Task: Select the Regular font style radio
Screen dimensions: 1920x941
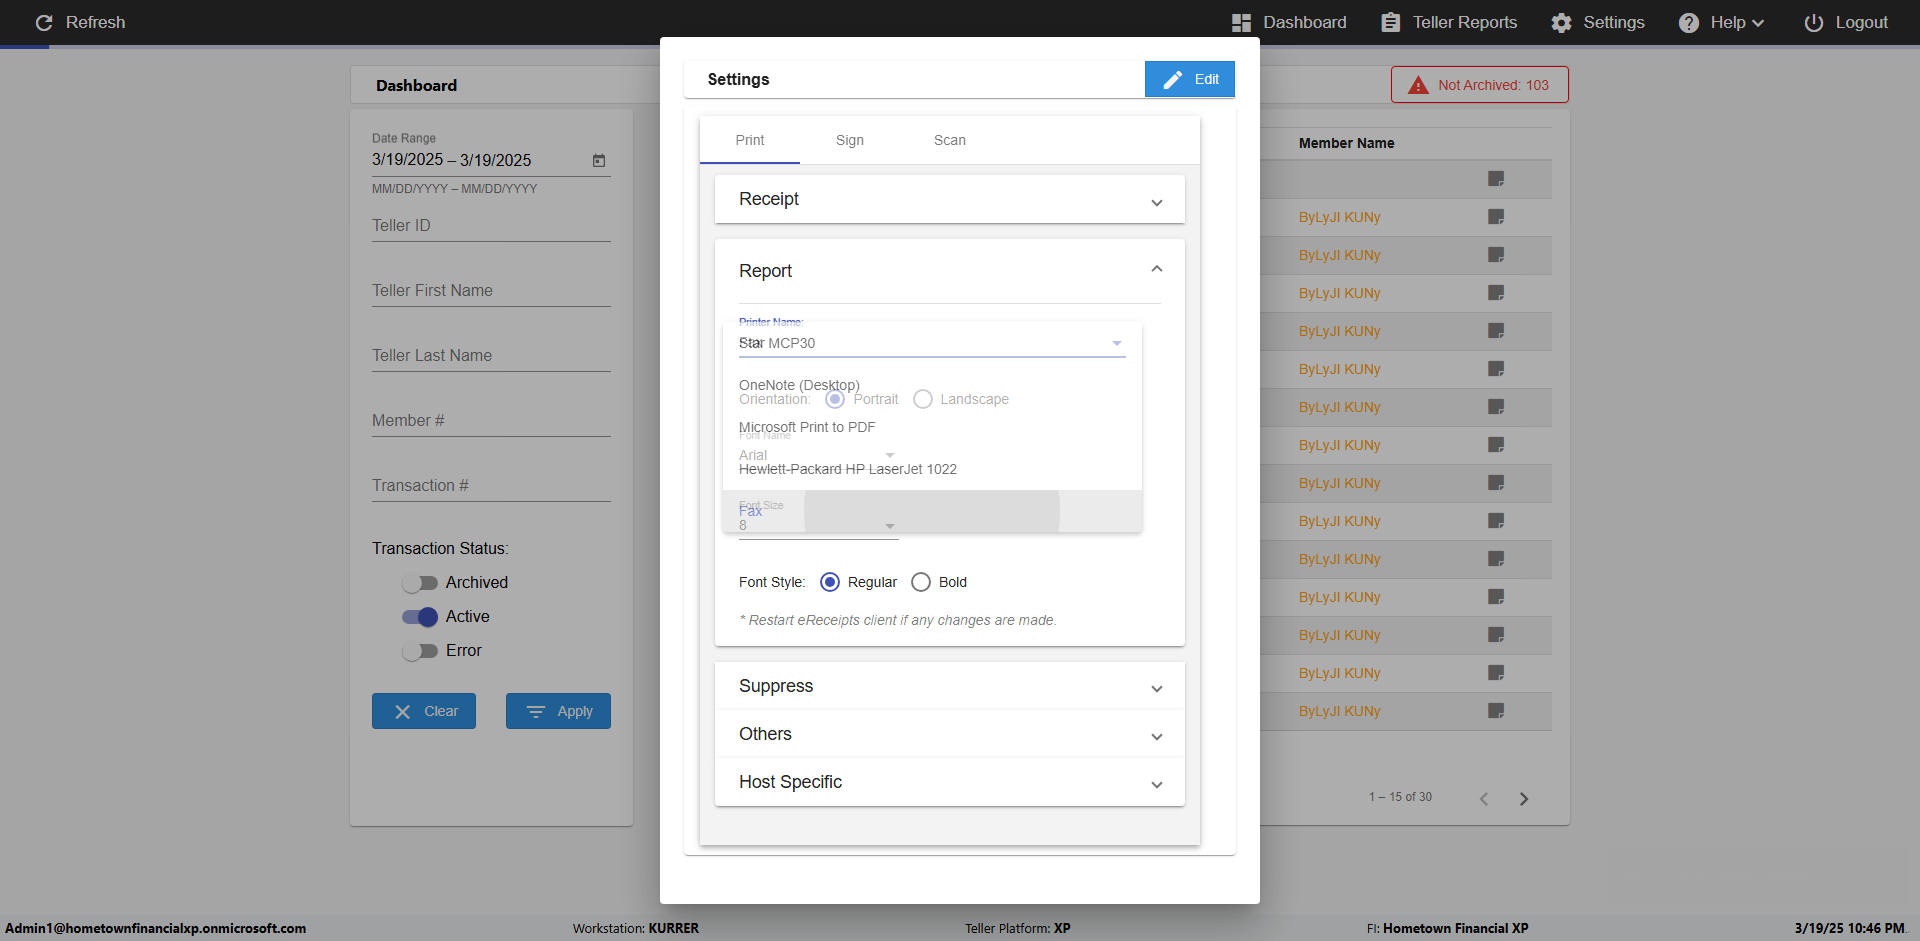Action: pyautogui.click(x=830, y=582)
